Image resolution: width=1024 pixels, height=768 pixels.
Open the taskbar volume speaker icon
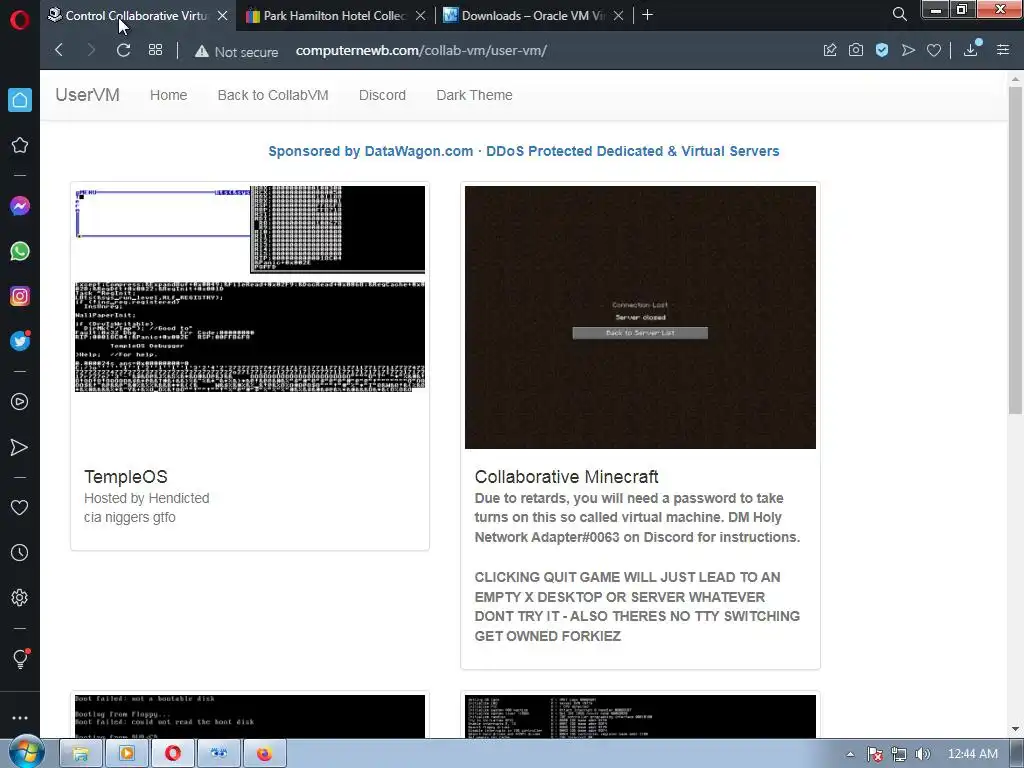[923, 754]
